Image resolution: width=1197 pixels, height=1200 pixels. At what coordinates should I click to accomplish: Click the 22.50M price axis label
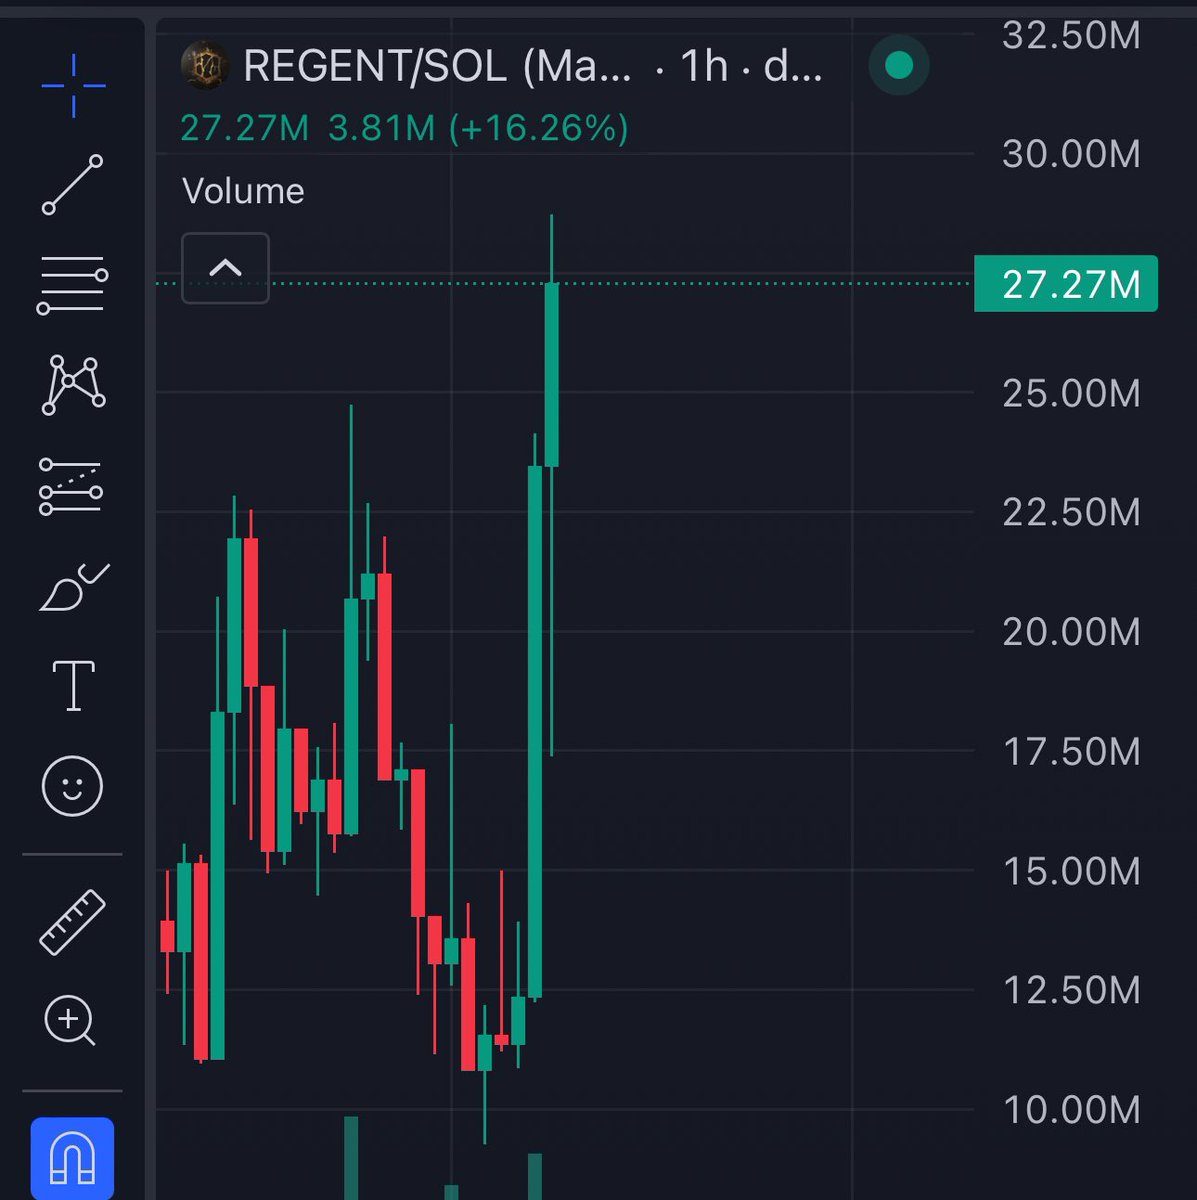click(x=1071, y=512)
